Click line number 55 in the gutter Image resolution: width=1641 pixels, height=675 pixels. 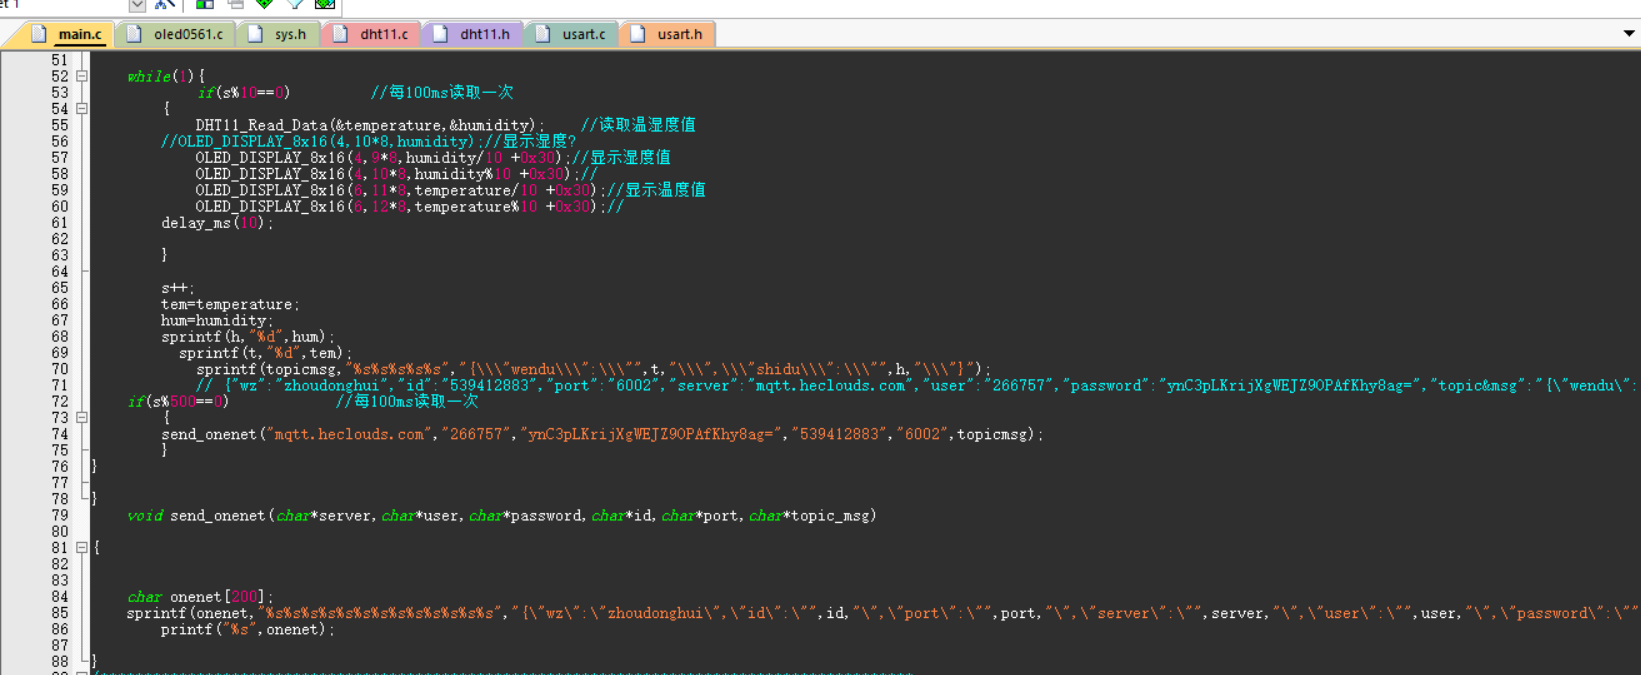[60, 125]
